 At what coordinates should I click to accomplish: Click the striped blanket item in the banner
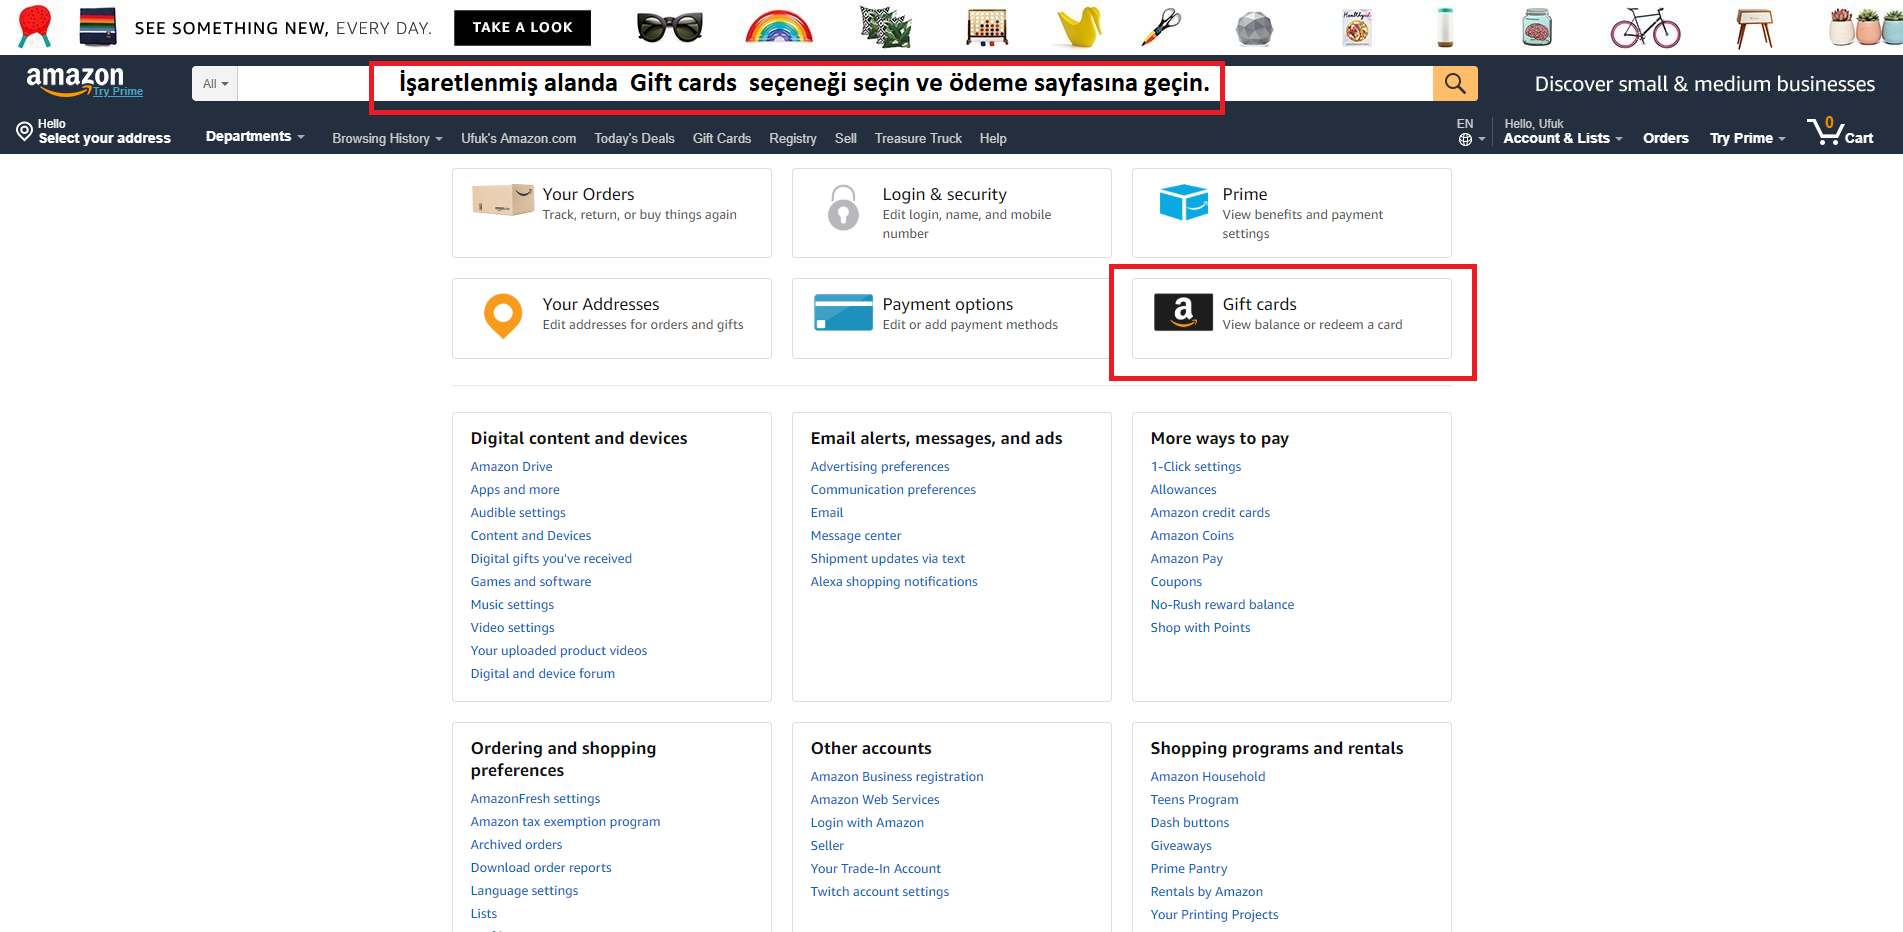98,27
